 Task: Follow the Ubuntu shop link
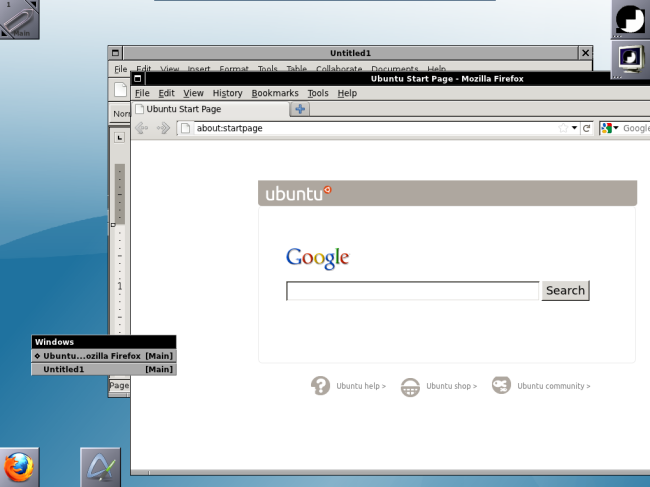(x=451, y=386)
